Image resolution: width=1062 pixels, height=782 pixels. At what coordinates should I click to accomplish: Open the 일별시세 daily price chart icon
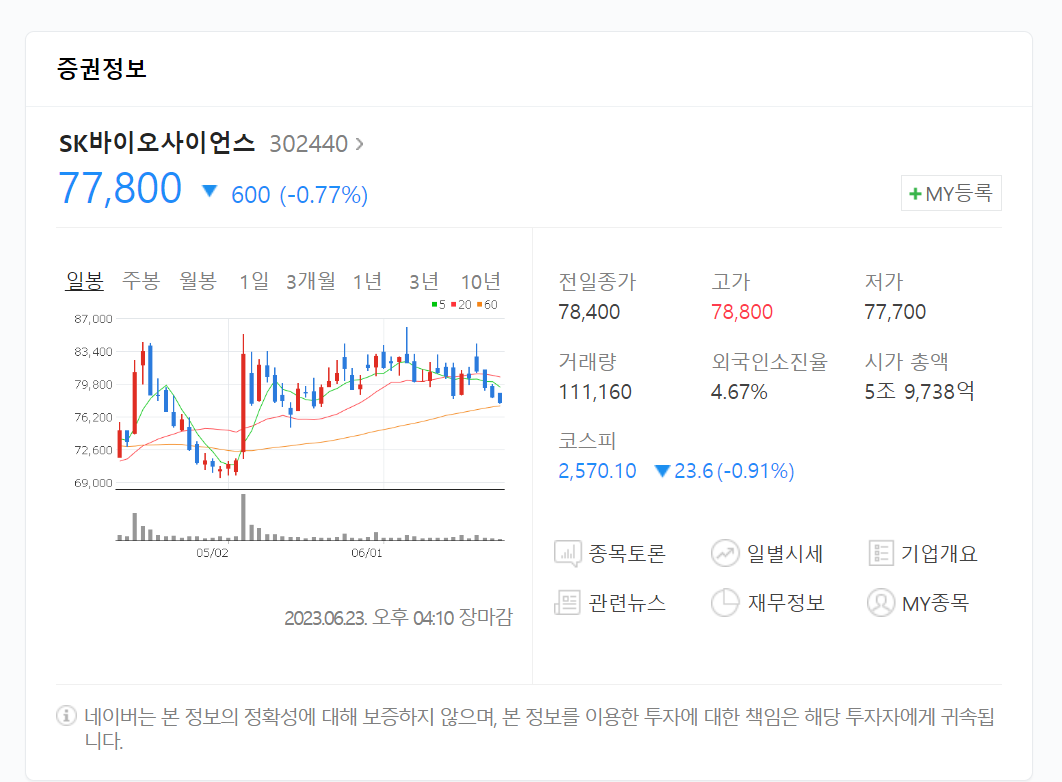point(725,553)
